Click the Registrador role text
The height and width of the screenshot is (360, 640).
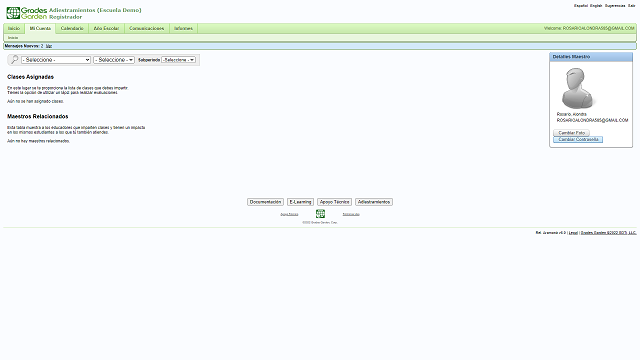66,17
